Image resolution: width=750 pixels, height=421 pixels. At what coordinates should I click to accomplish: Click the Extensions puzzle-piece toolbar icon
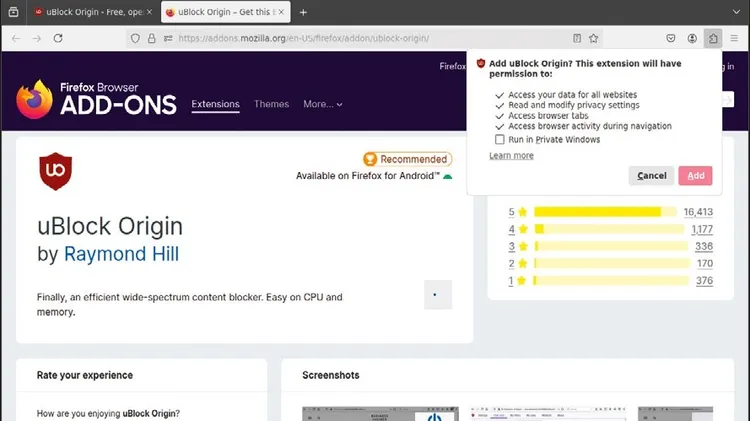[713, 38]
